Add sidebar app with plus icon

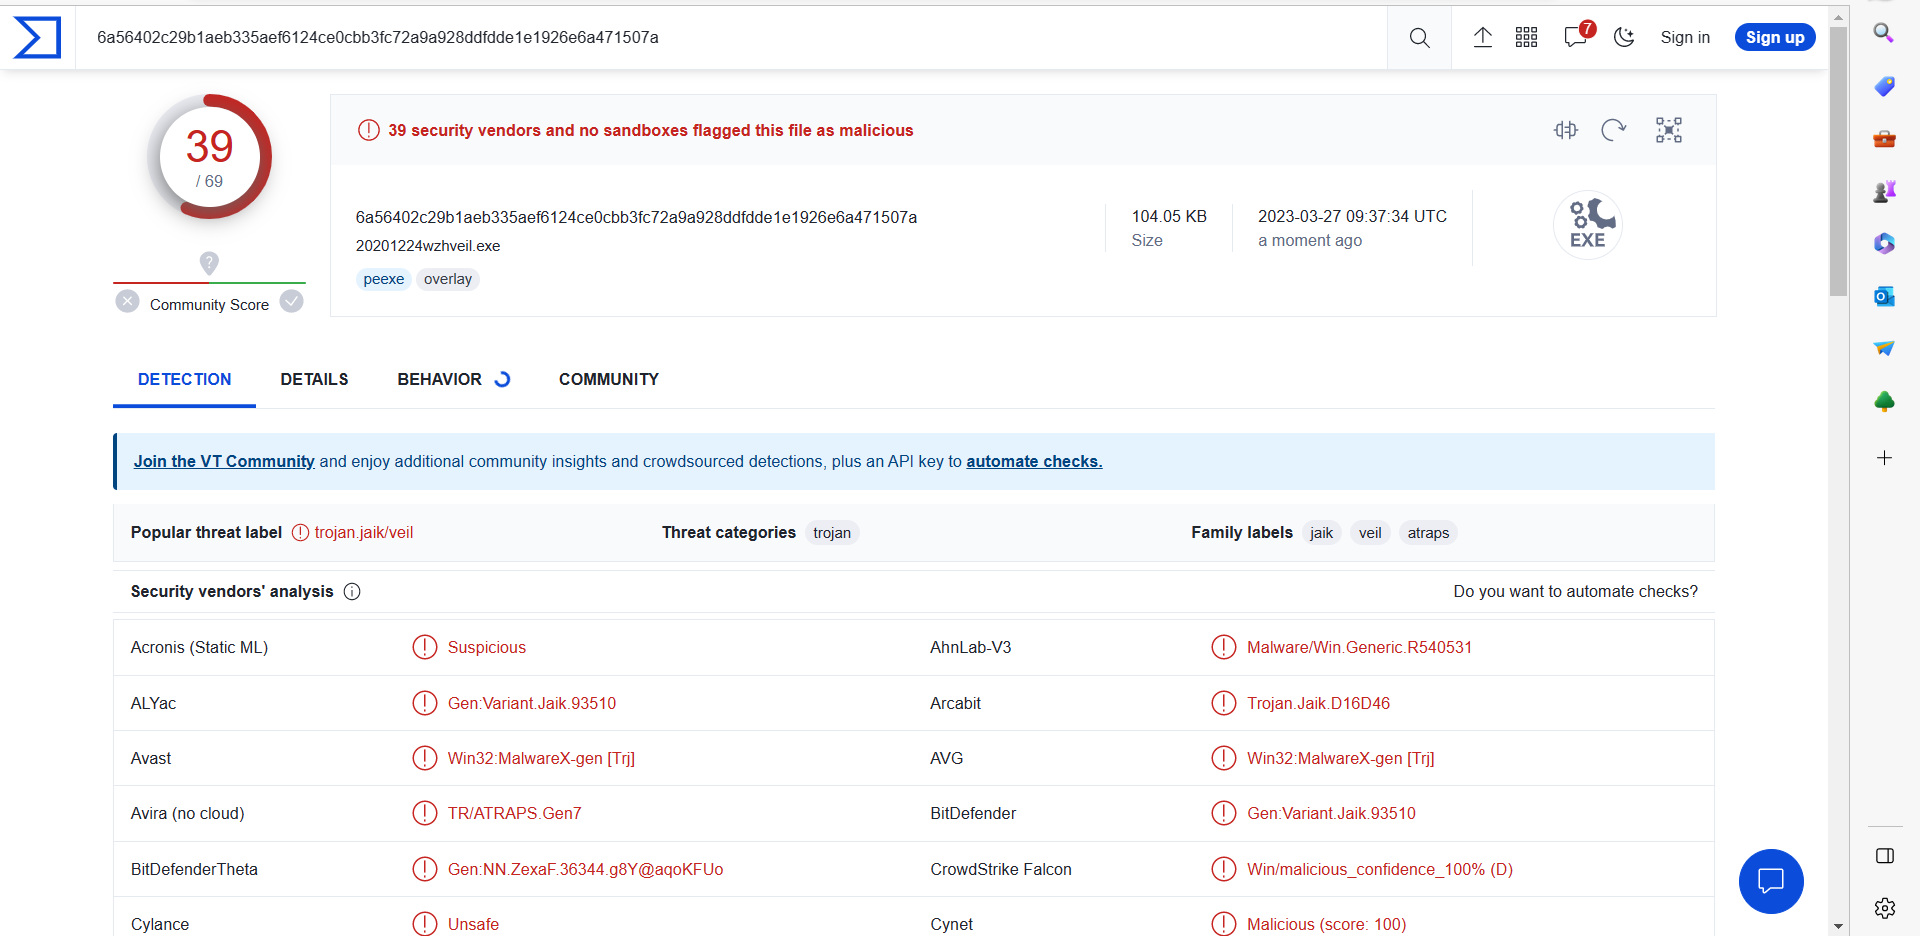(x=1884, y=458)
